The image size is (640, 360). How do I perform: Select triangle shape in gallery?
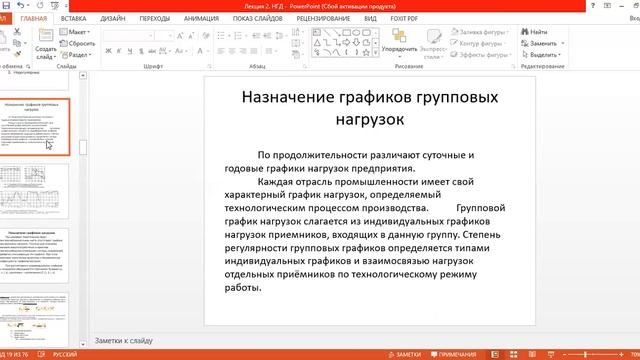coord(317,42)
